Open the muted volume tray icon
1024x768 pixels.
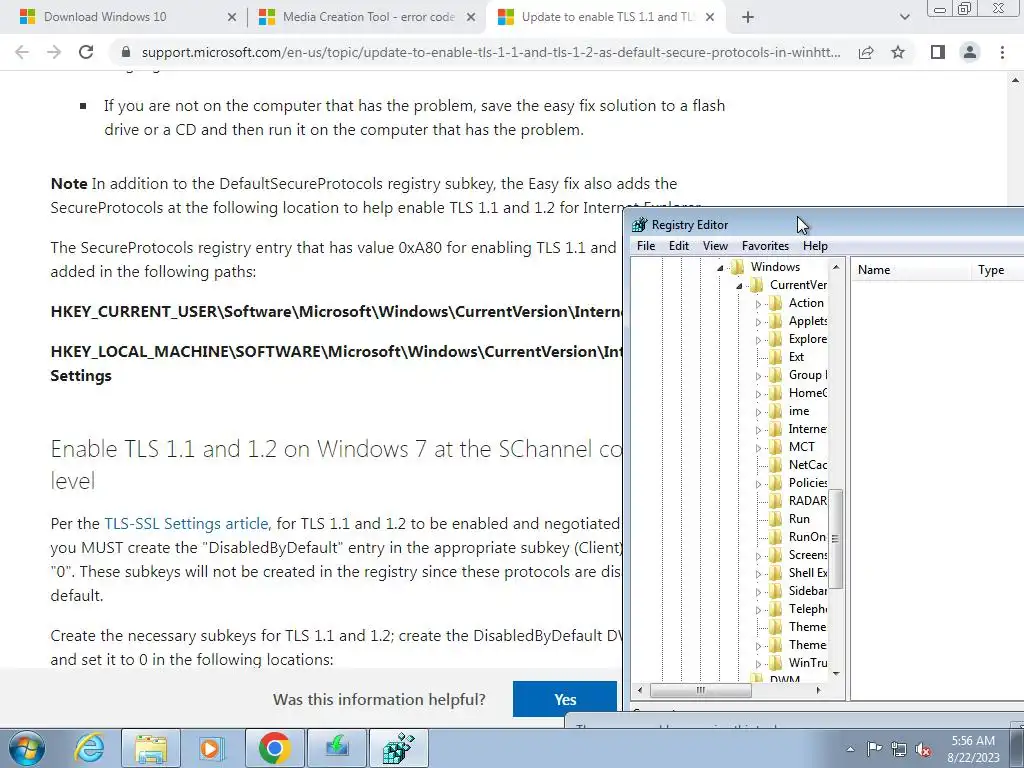[x=923, y=749]
